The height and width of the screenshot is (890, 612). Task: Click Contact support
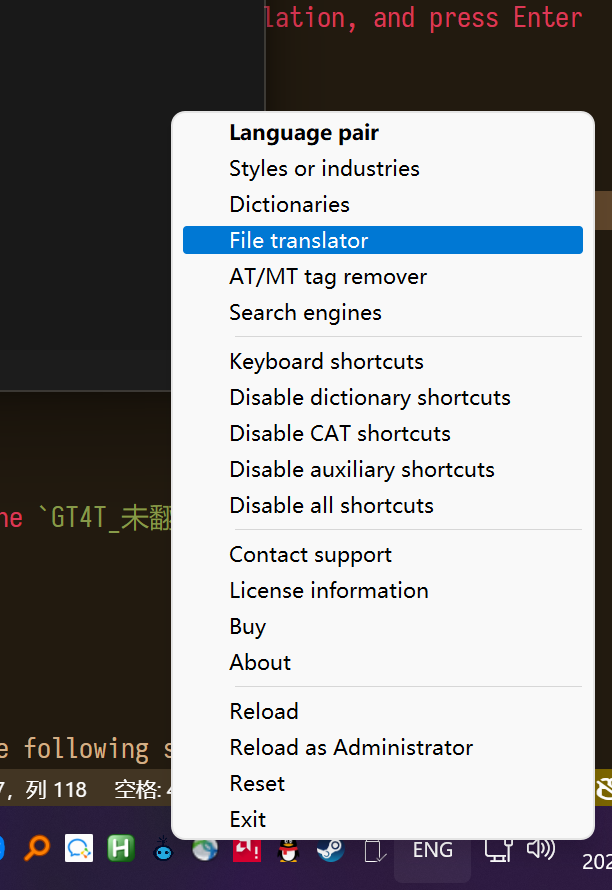(310, 554)
